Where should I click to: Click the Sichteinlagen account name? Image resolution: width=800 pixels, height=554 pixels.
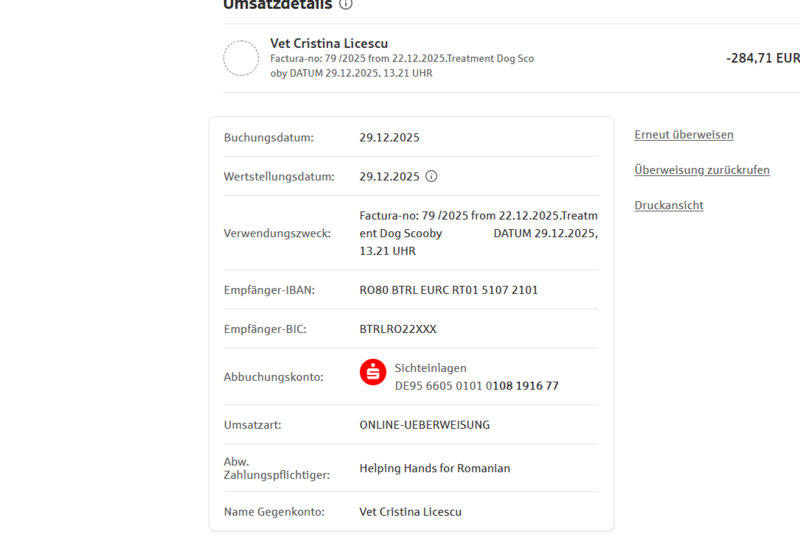coord(430,368)
